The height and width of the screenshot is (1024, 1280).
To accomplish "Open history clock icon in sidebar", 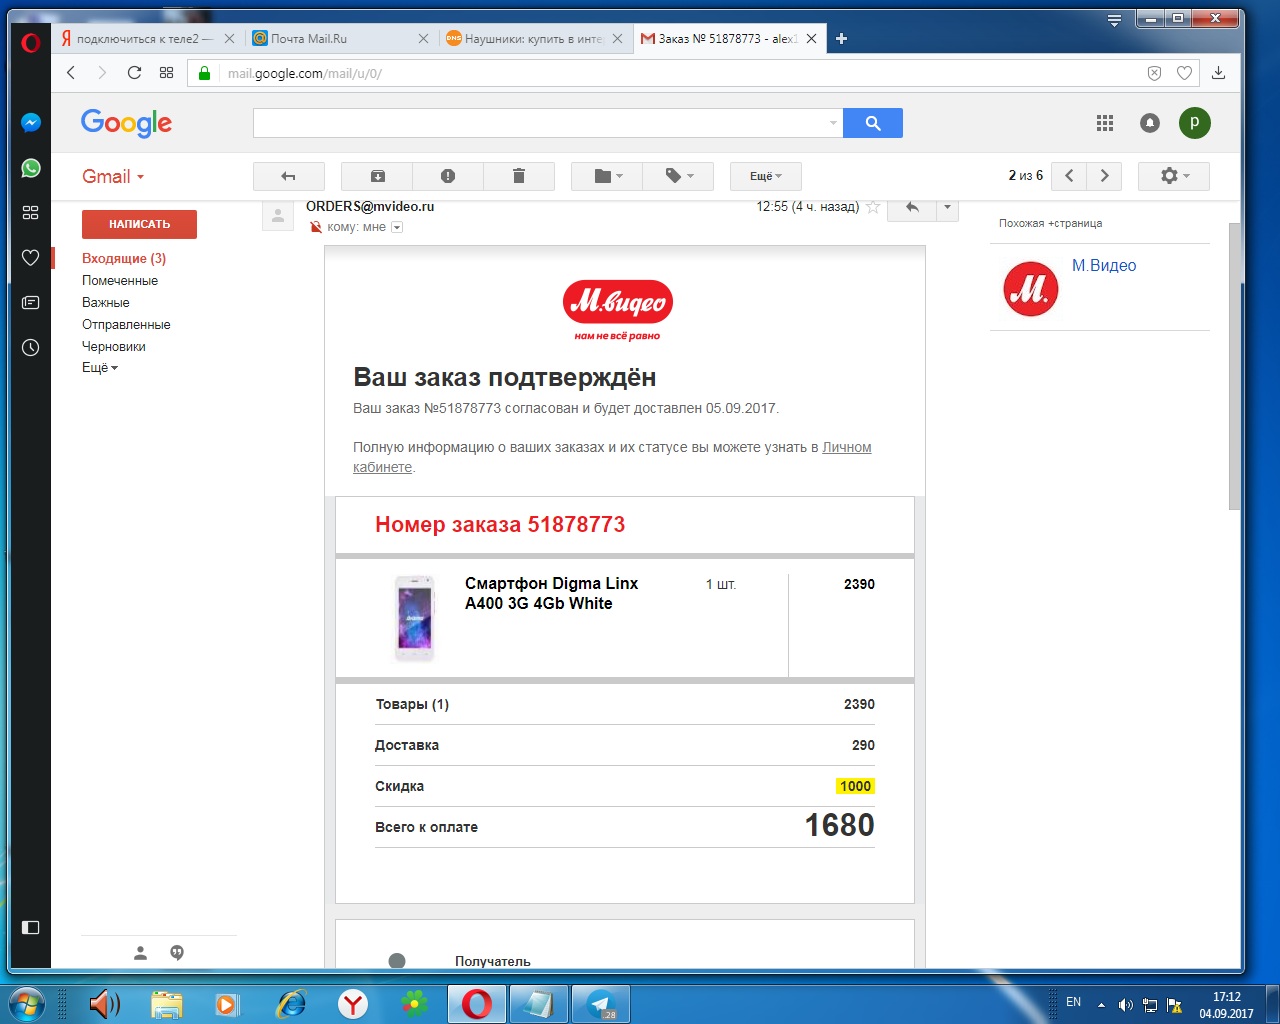I will pyautogui.click(x=31, y=347).
